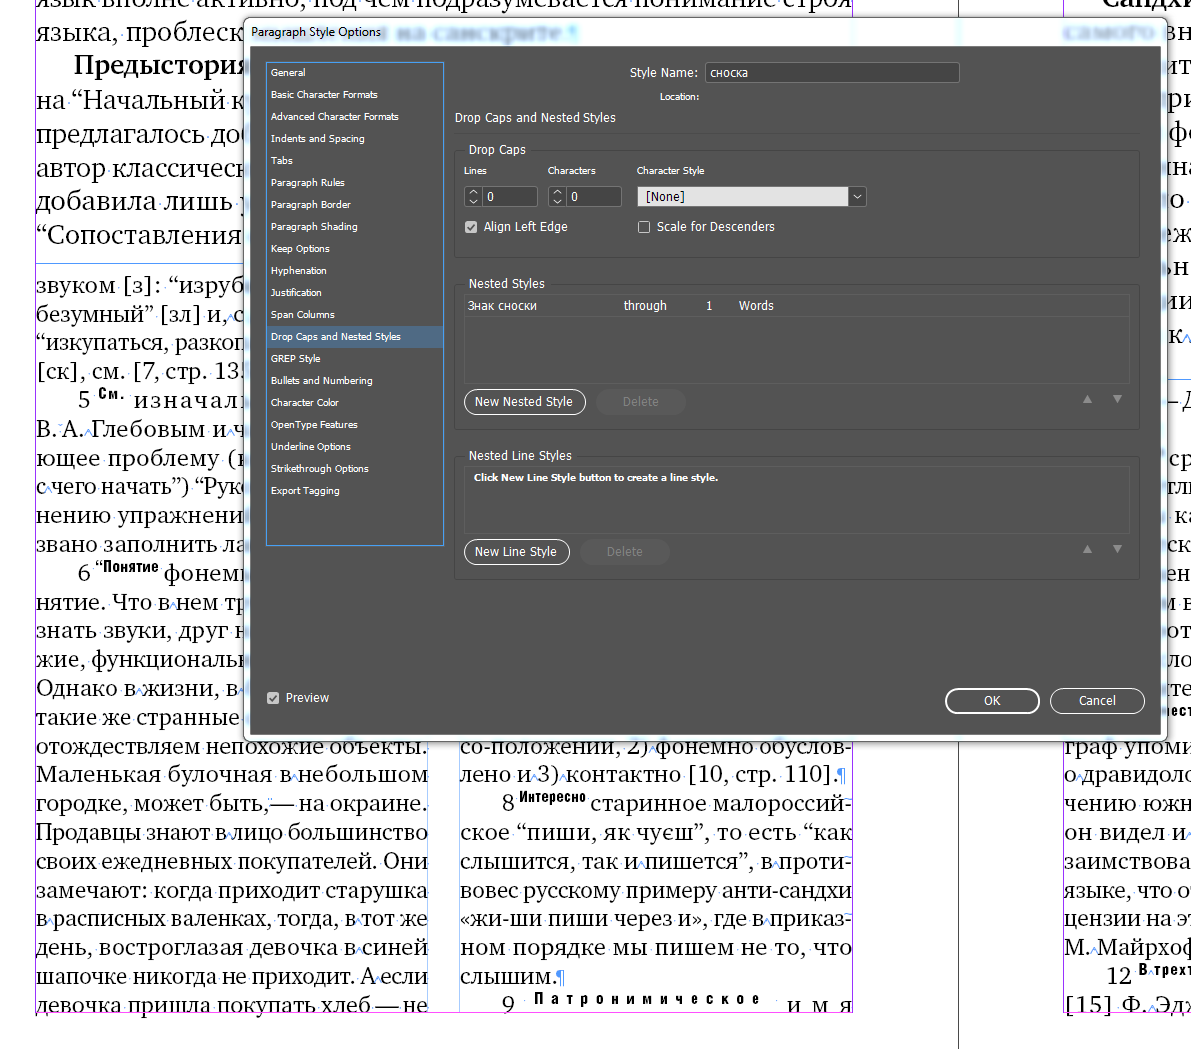1191x1049 pixels.
Task: Switch to Basic Character Formats settings
Action: pos(322,94)
